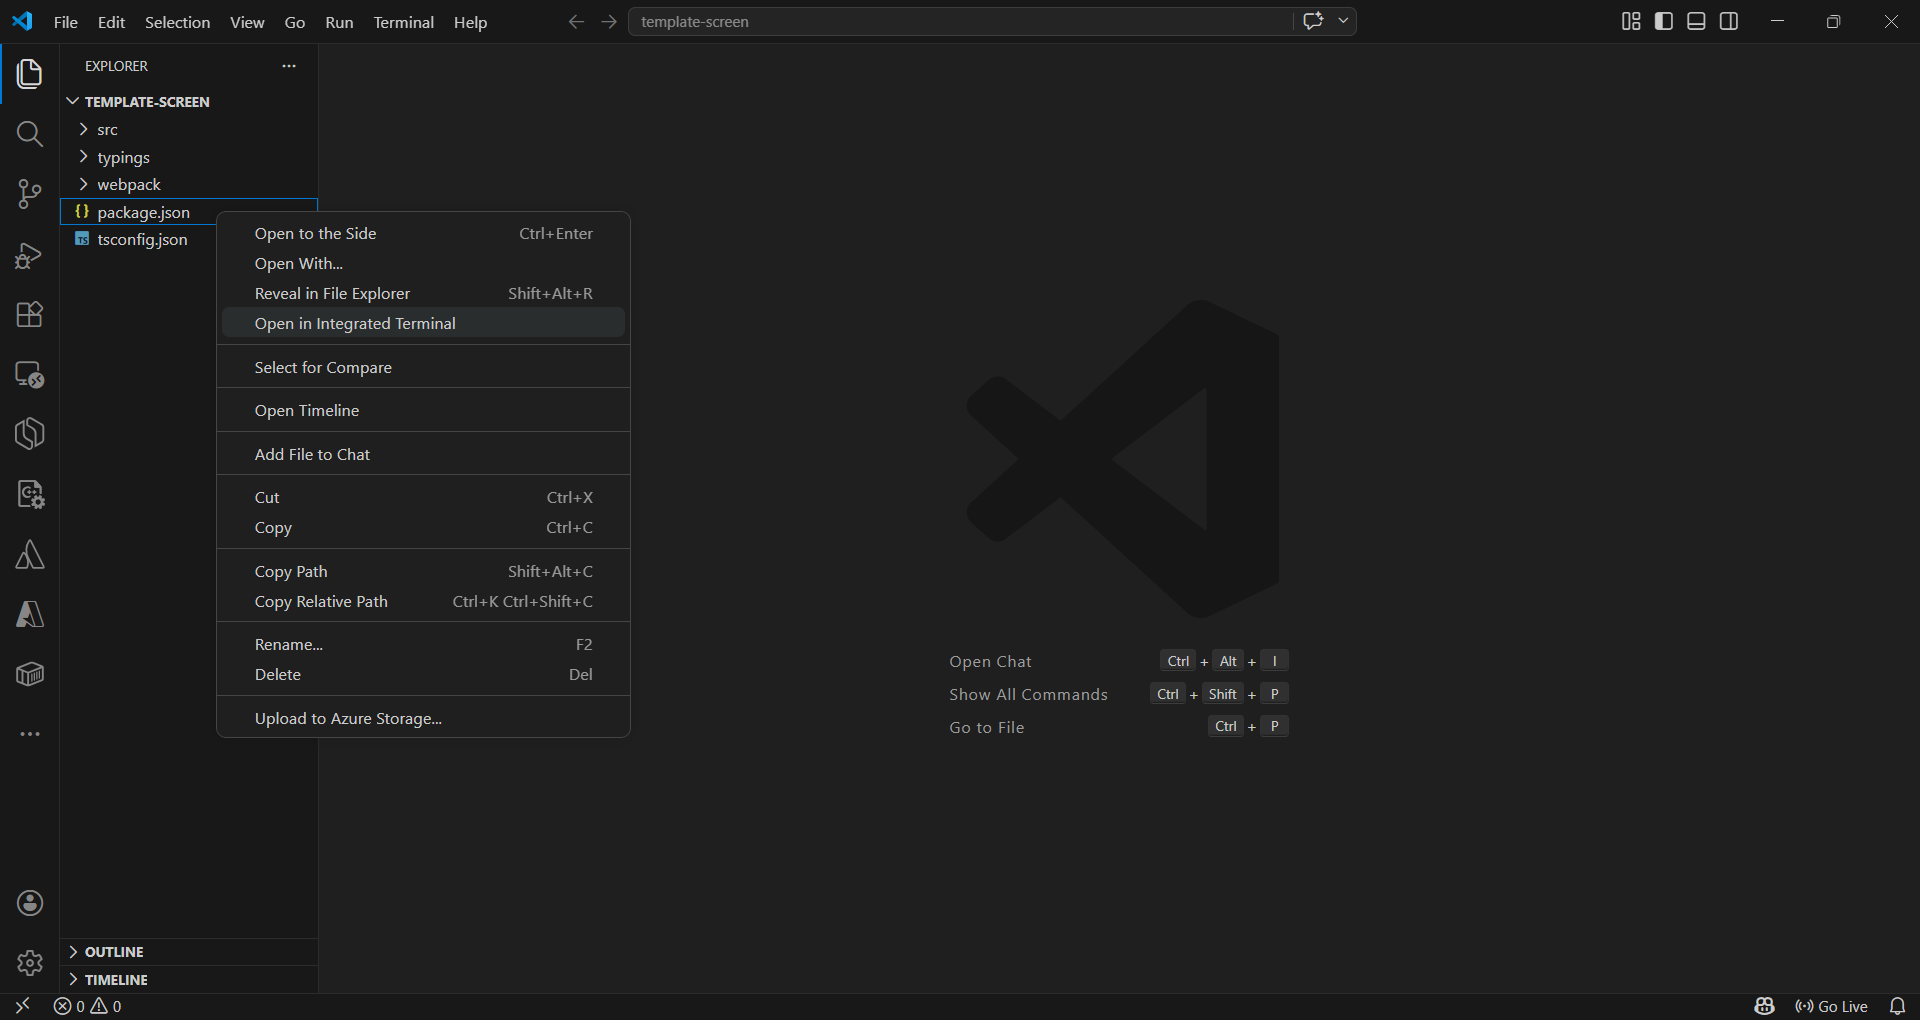Open the Remote Explorer icon
Image resolution: width=1920 pixels, height=1020 pixels.
pos(29,375)
